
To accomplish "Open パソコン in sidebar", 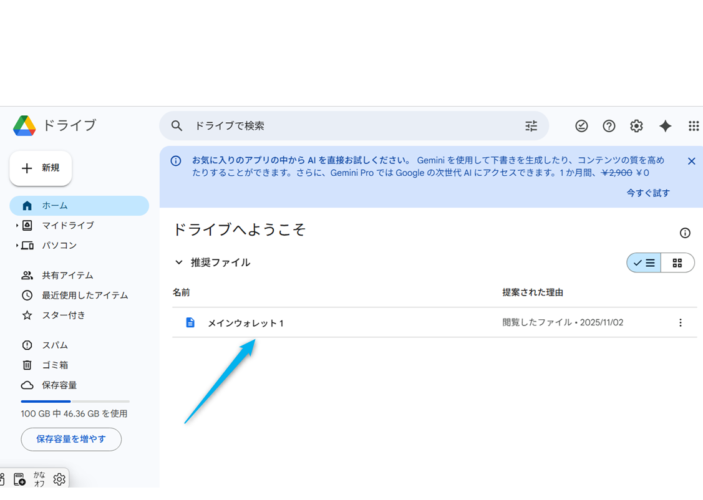I will coord(59,245).
